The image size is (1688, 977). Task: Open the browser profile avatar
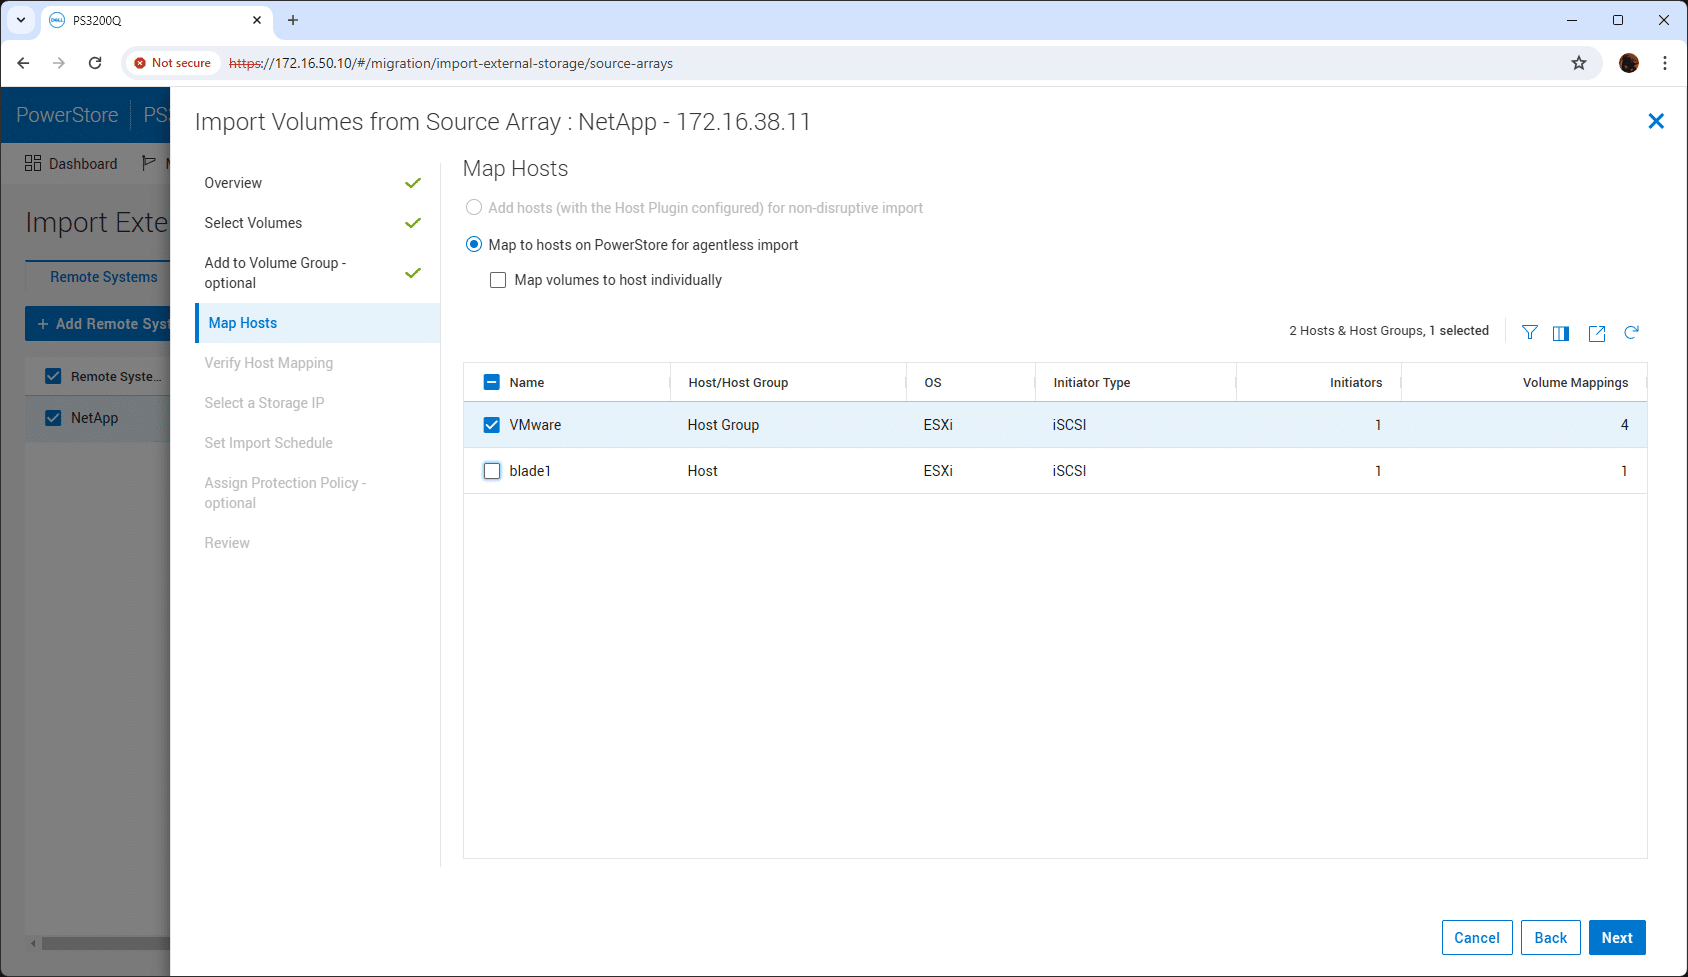pyautogui.click(x=1629, y=63)
